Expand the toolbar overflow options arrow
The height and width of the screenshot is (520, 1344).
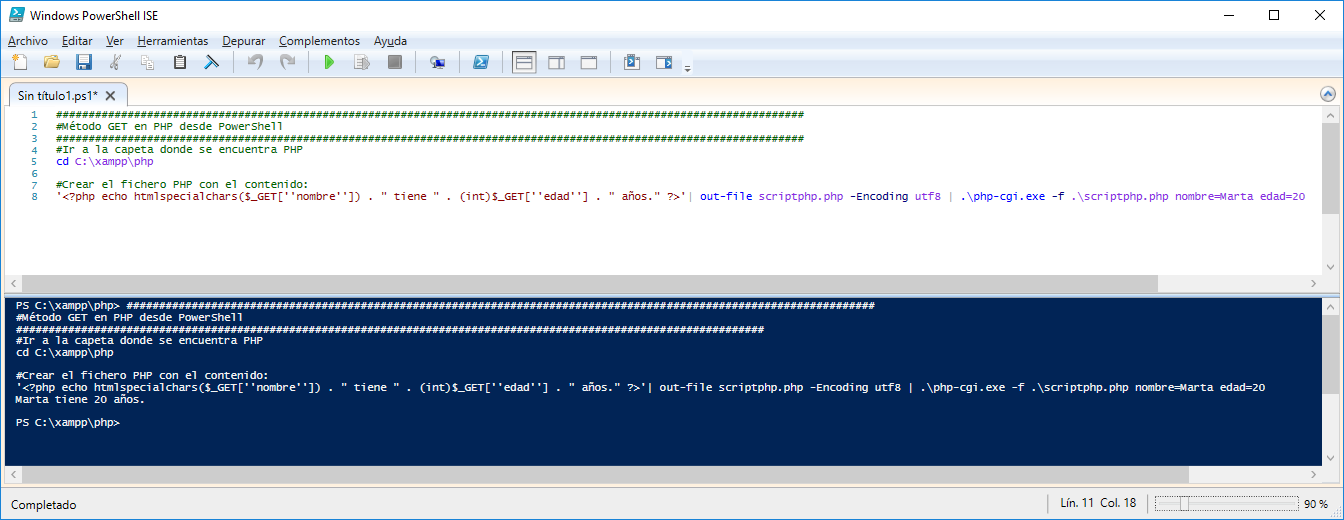[687, 67]
